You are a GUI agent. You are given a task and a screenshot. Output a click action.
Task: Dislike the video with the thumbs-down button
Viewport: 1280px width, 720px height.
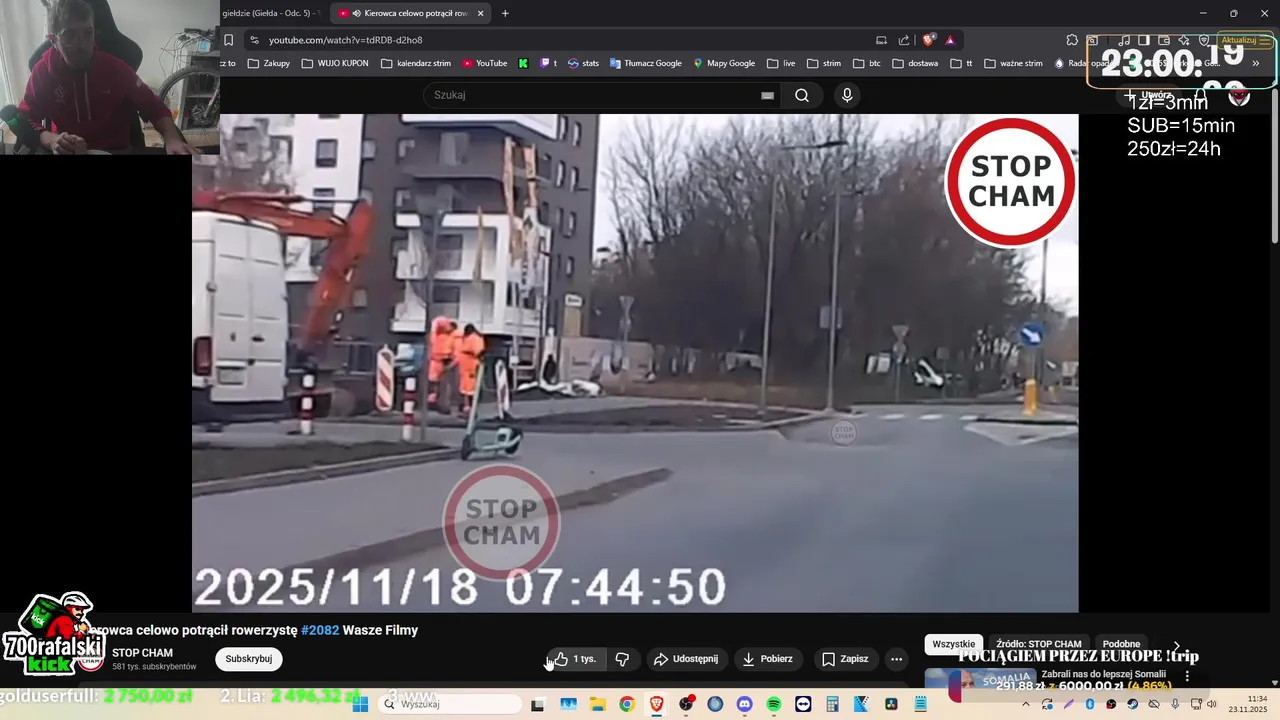coord(623,659)
